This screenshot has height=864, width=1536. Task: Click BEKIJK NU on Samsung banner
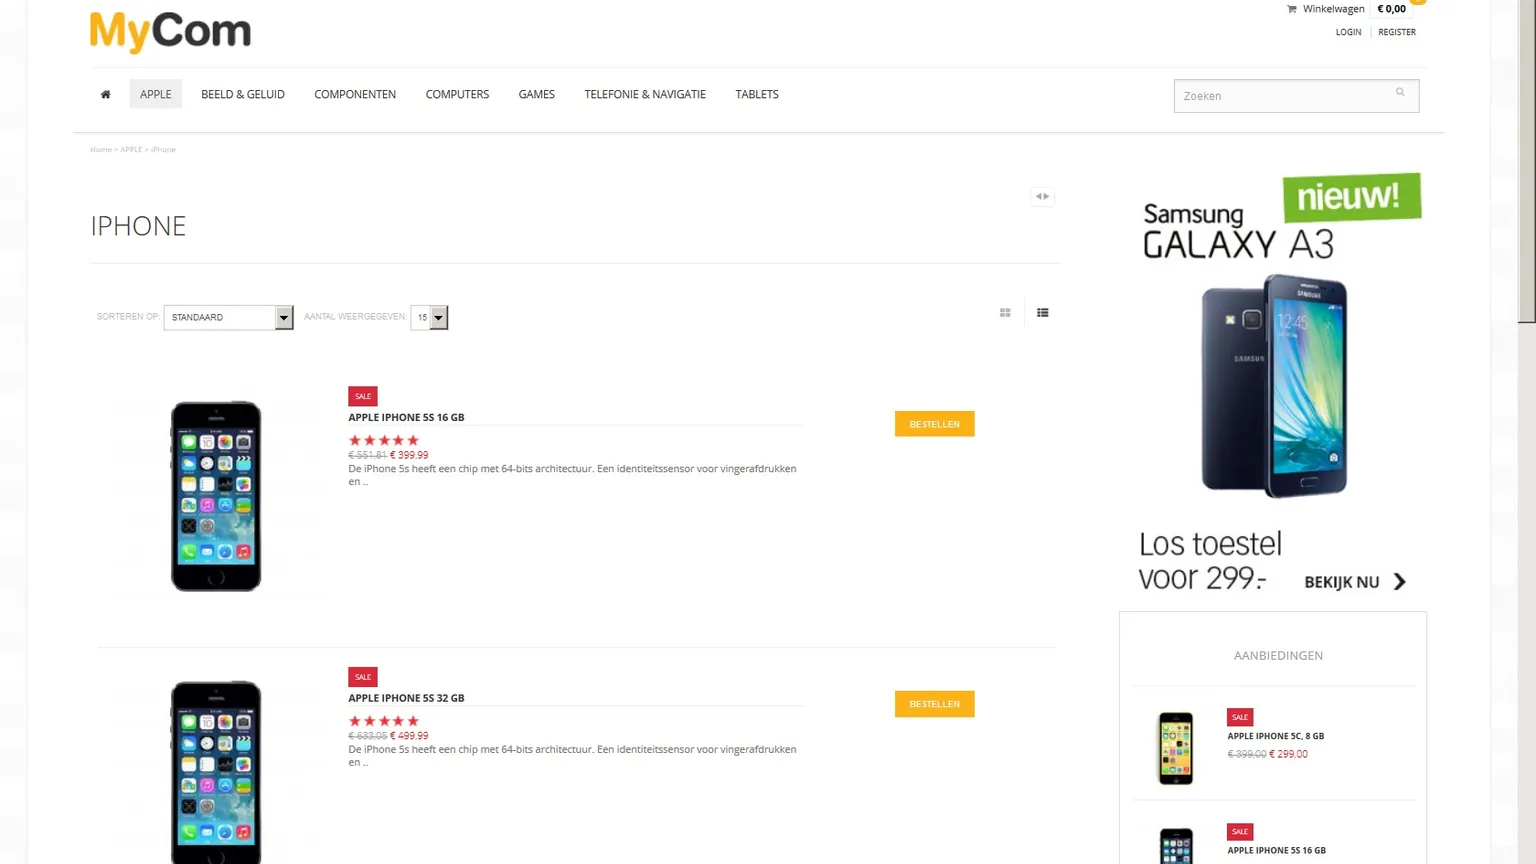coord(1342,582)
